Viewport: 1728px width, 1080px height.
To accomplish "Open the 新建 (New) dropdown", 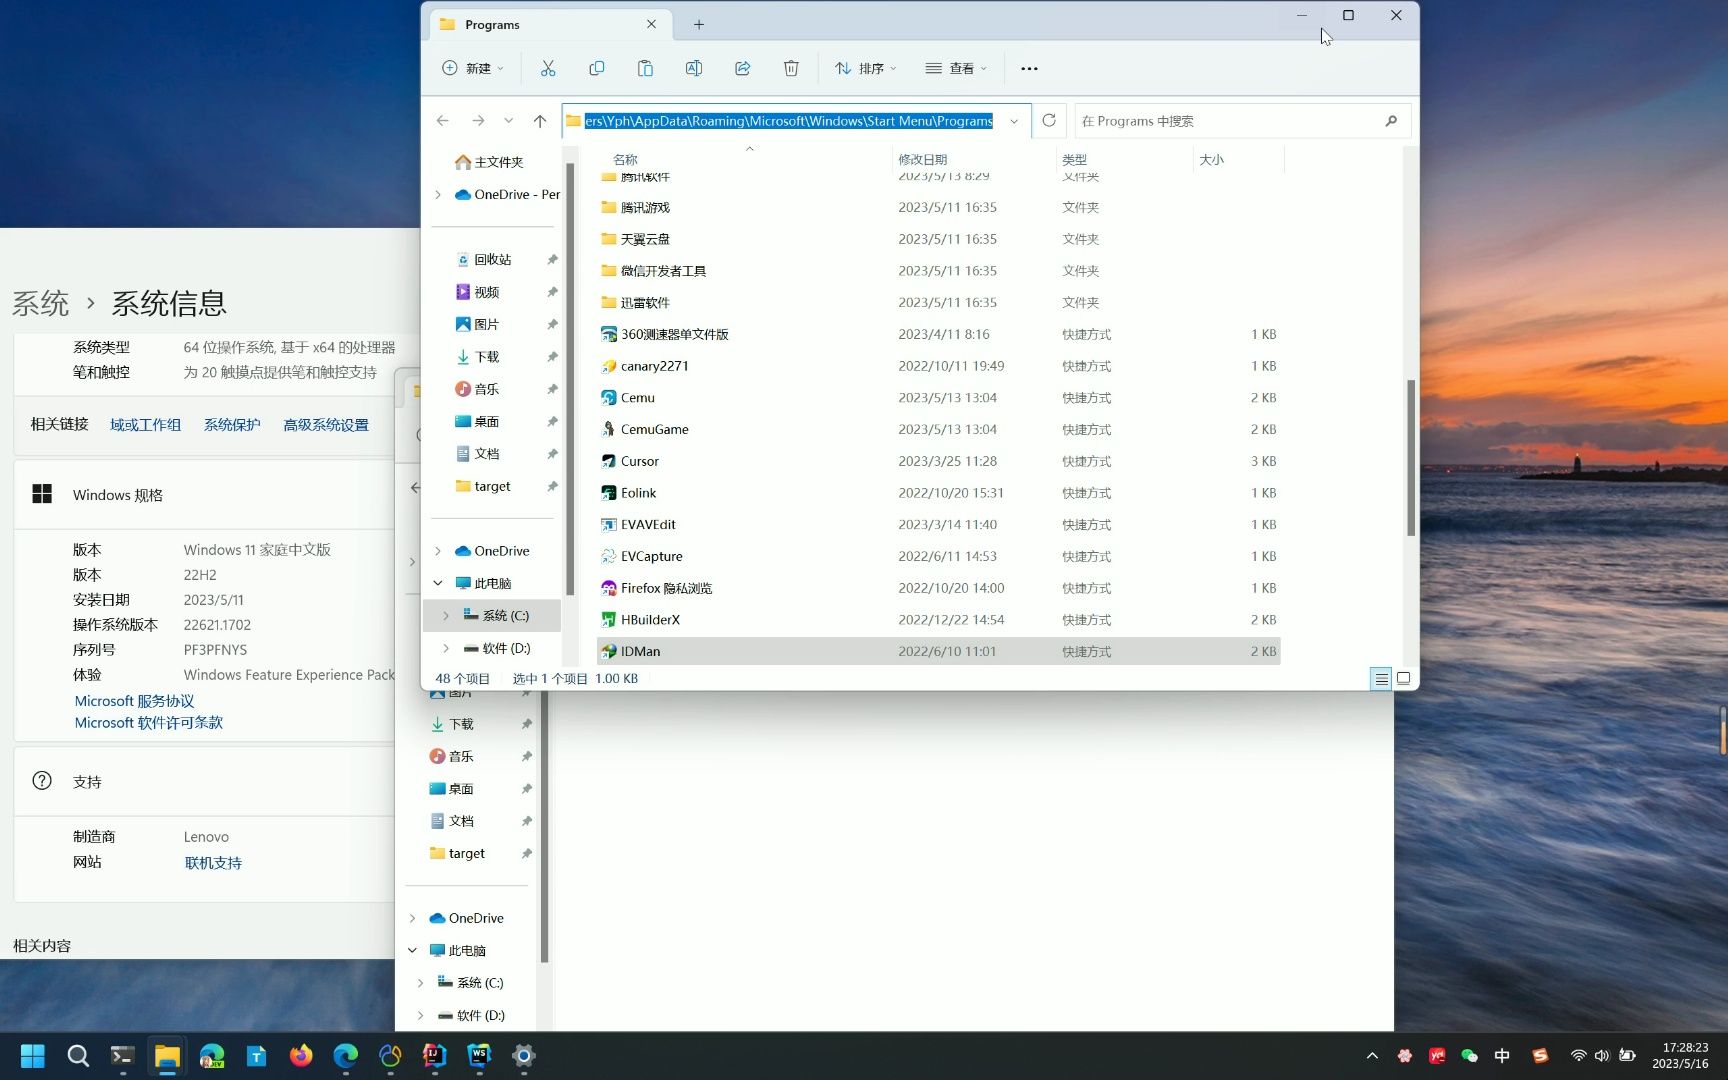I will pos(473,68).
